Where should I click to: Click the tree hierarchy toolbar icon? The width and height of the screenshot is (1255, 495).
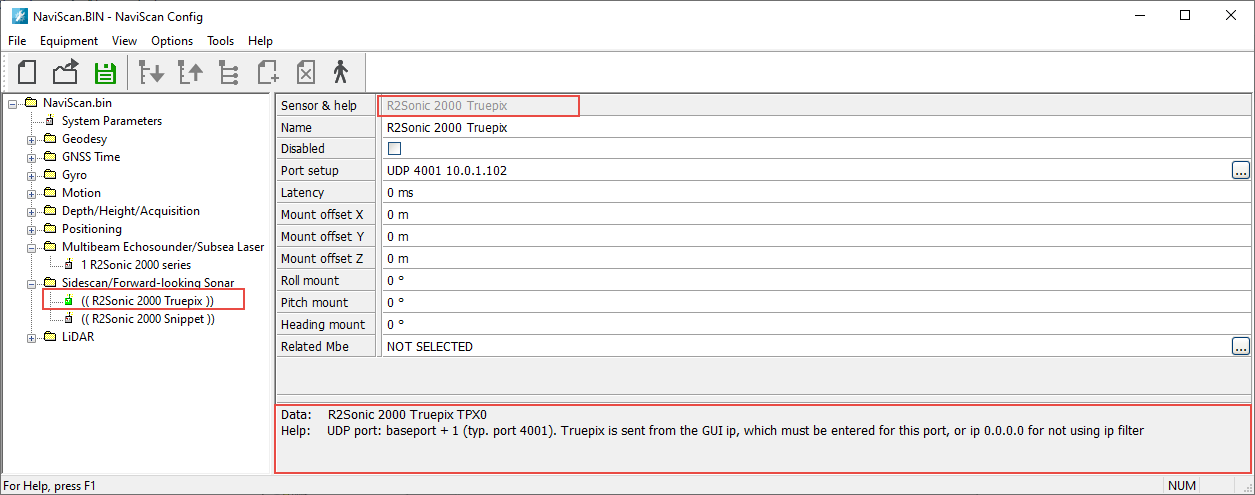(229, 72)
